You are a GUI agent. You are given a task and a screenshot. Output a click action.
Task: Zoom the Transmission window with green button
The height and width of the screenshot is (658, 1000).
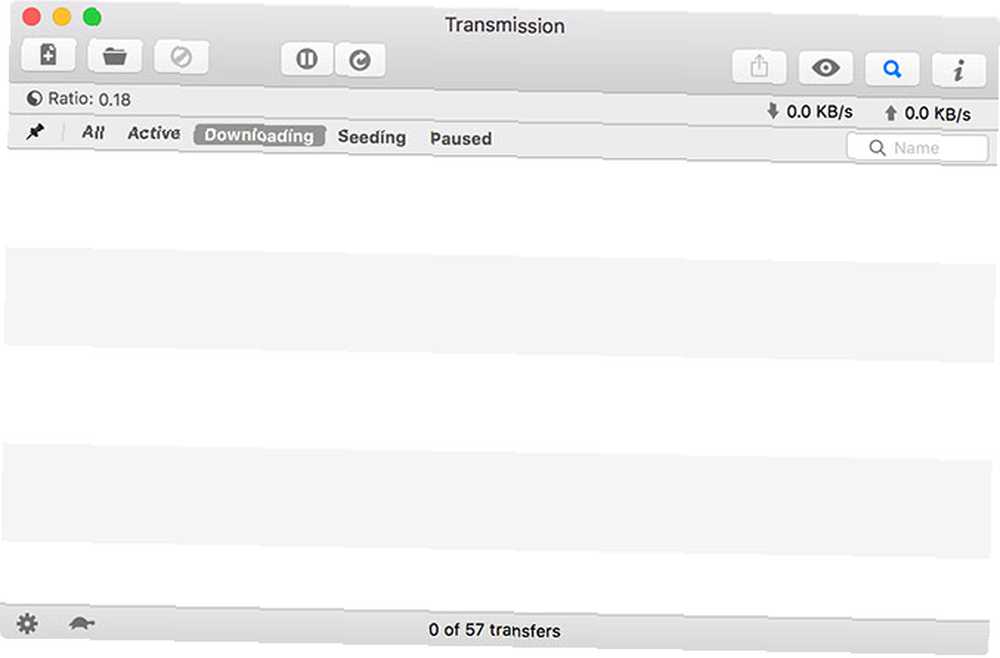(92, 17)
